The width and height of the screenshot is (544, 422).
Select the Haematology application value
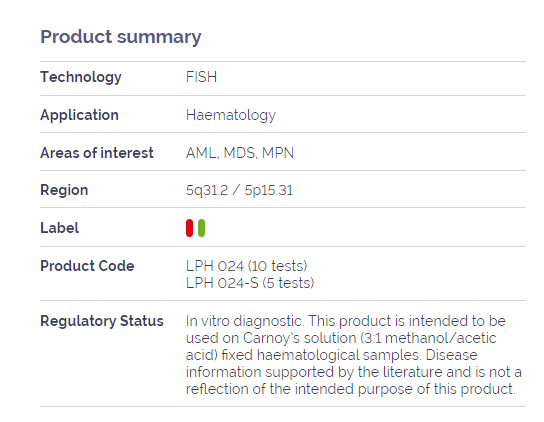(231, 115)
